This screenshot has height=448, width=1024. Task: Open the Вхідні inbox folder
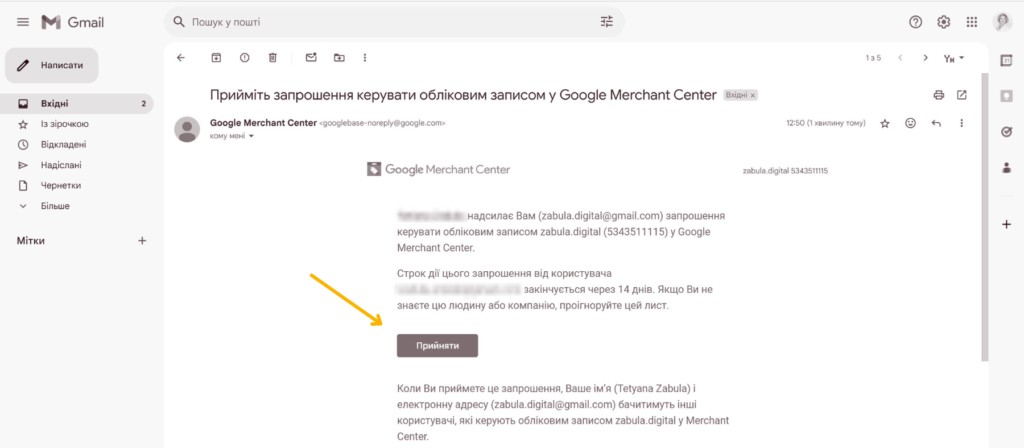click(x=76, y=104)
